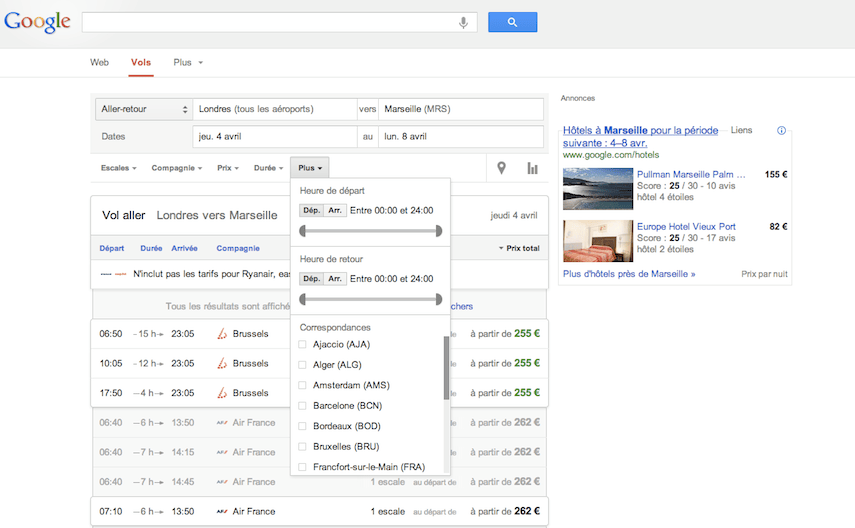Viewport: 855px width, 528px height.
Task: Click Brussels Airlines logo on 10:05 flight
Action: (x=222, y=363)
